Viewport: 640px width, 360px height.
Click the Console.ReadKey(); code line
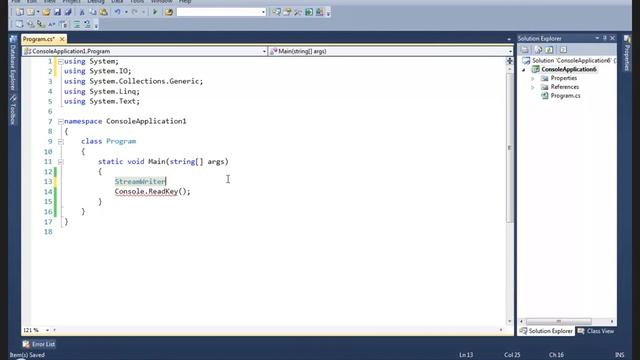click(152, 191)
